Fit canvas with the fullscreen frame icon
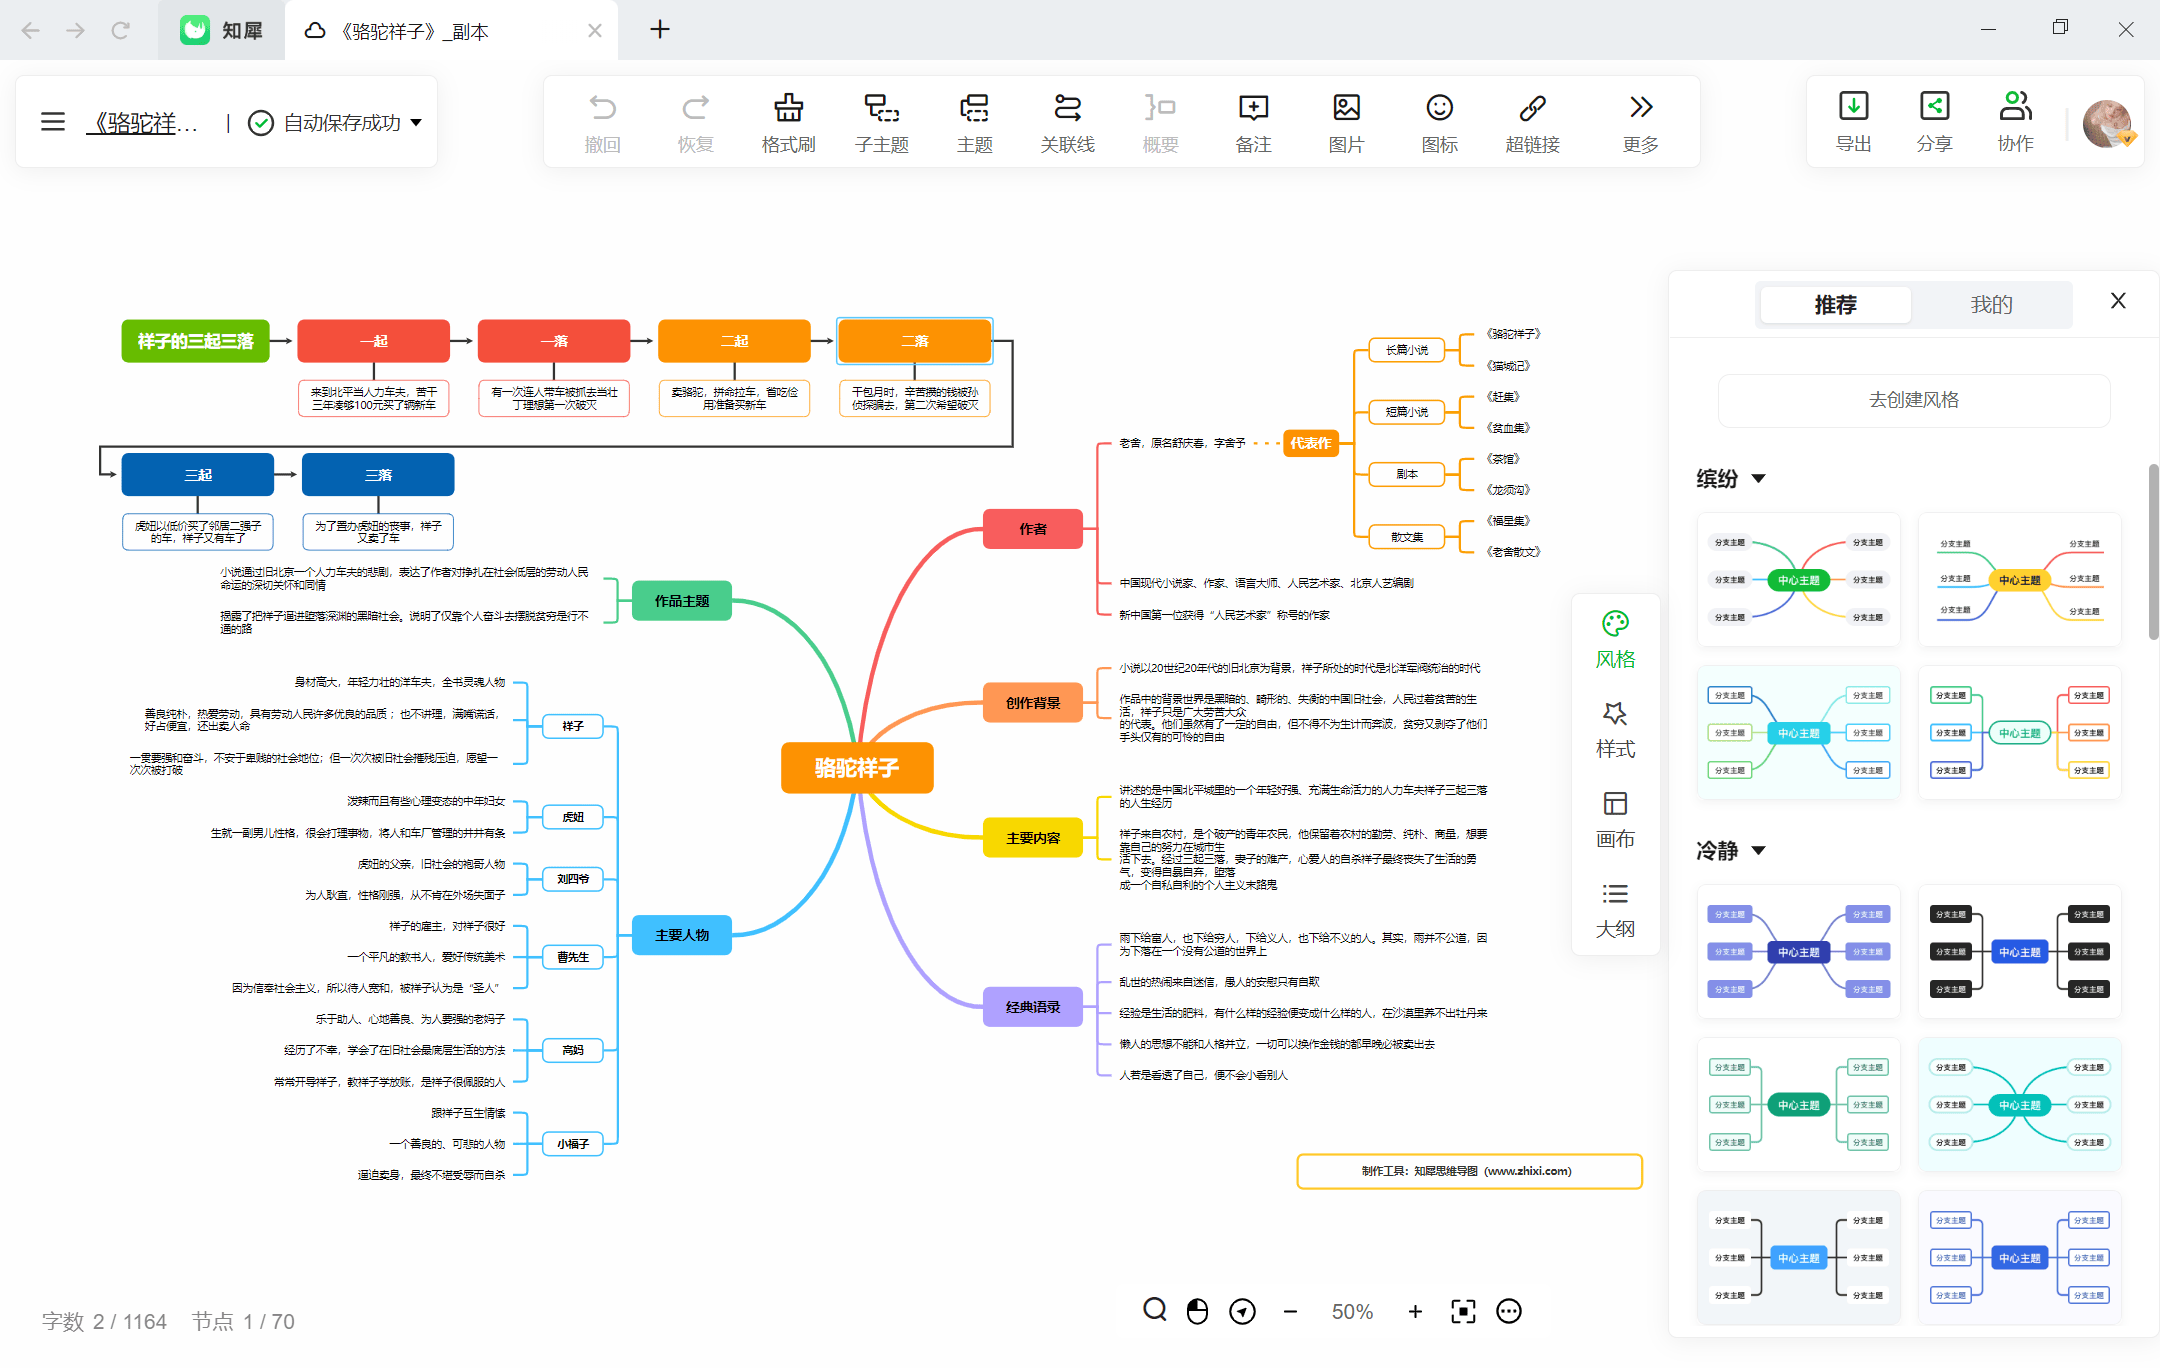This screenshot has width=2160, height=1368. pos(1463,1311)
